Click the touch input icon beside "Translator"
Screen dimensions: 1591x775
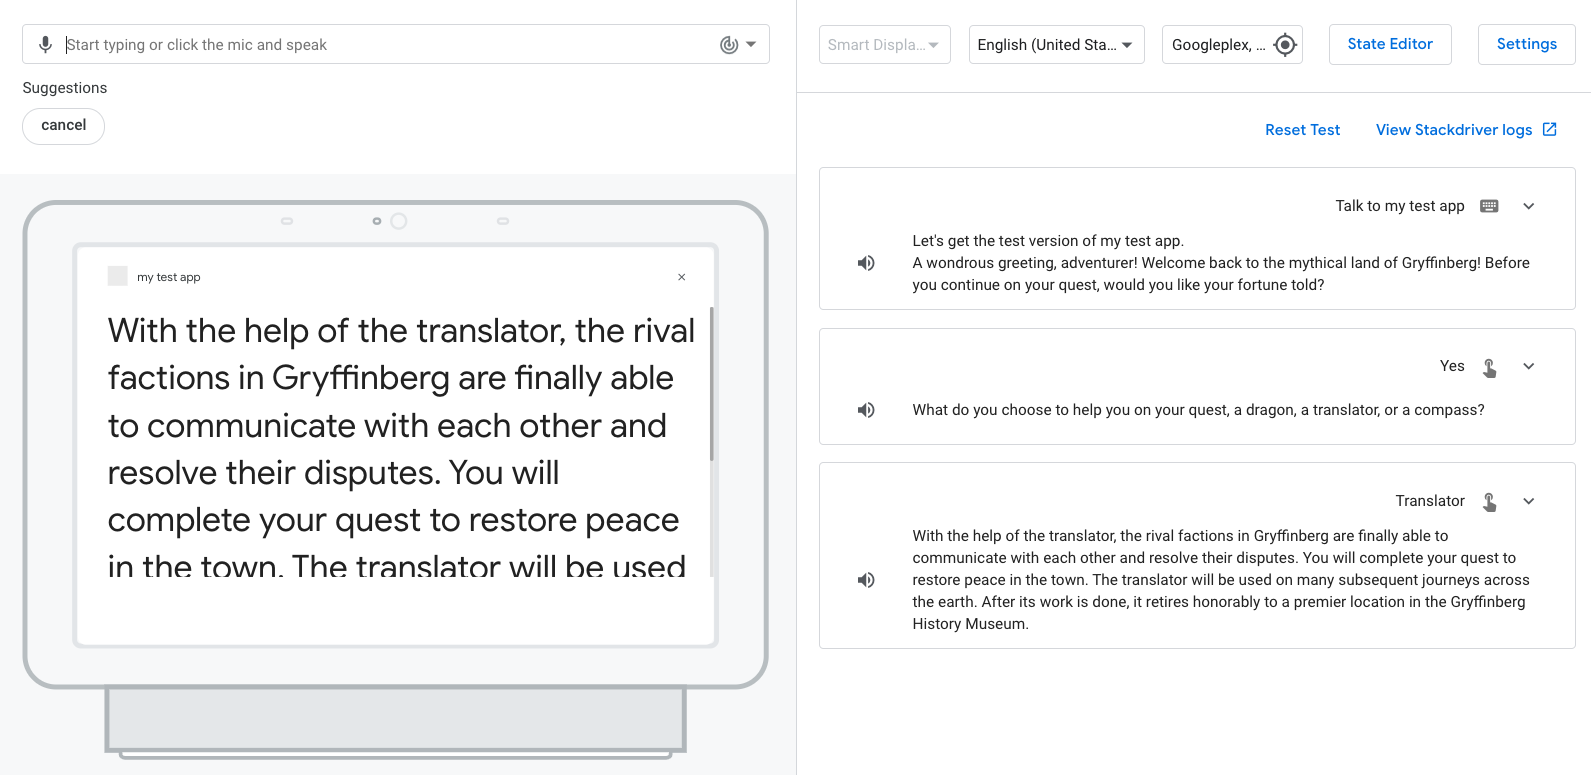click(x=1489, y=502)
